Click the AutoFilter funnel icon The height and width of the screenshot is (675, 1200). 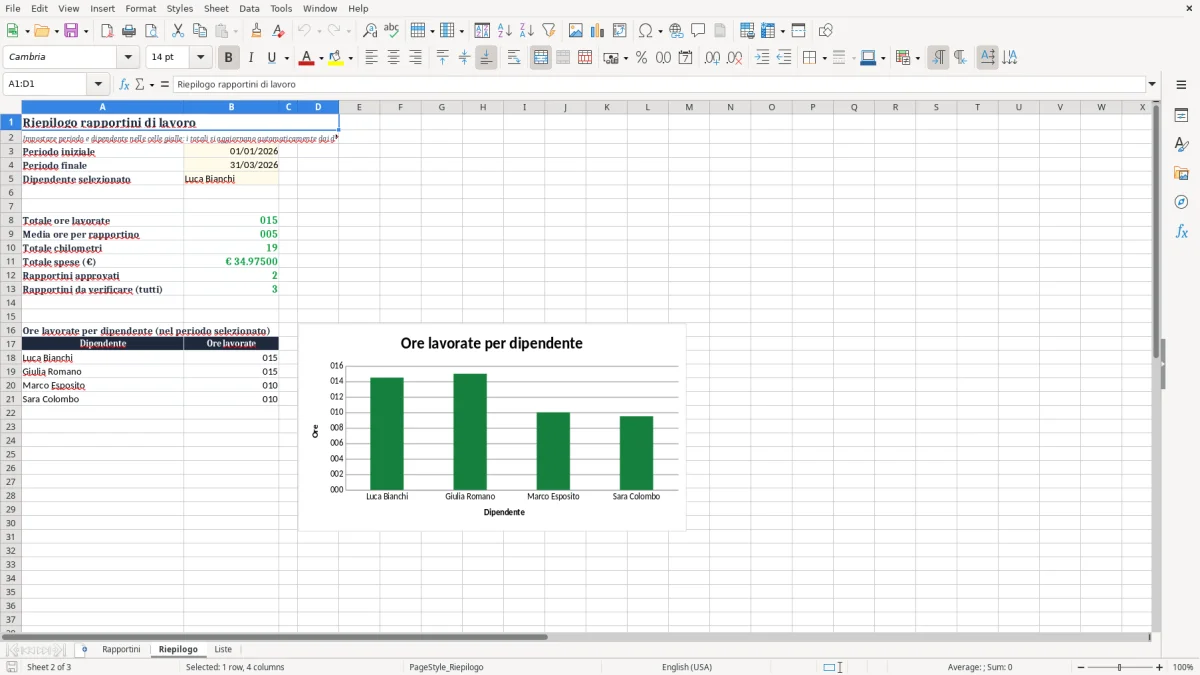[548, 31]
